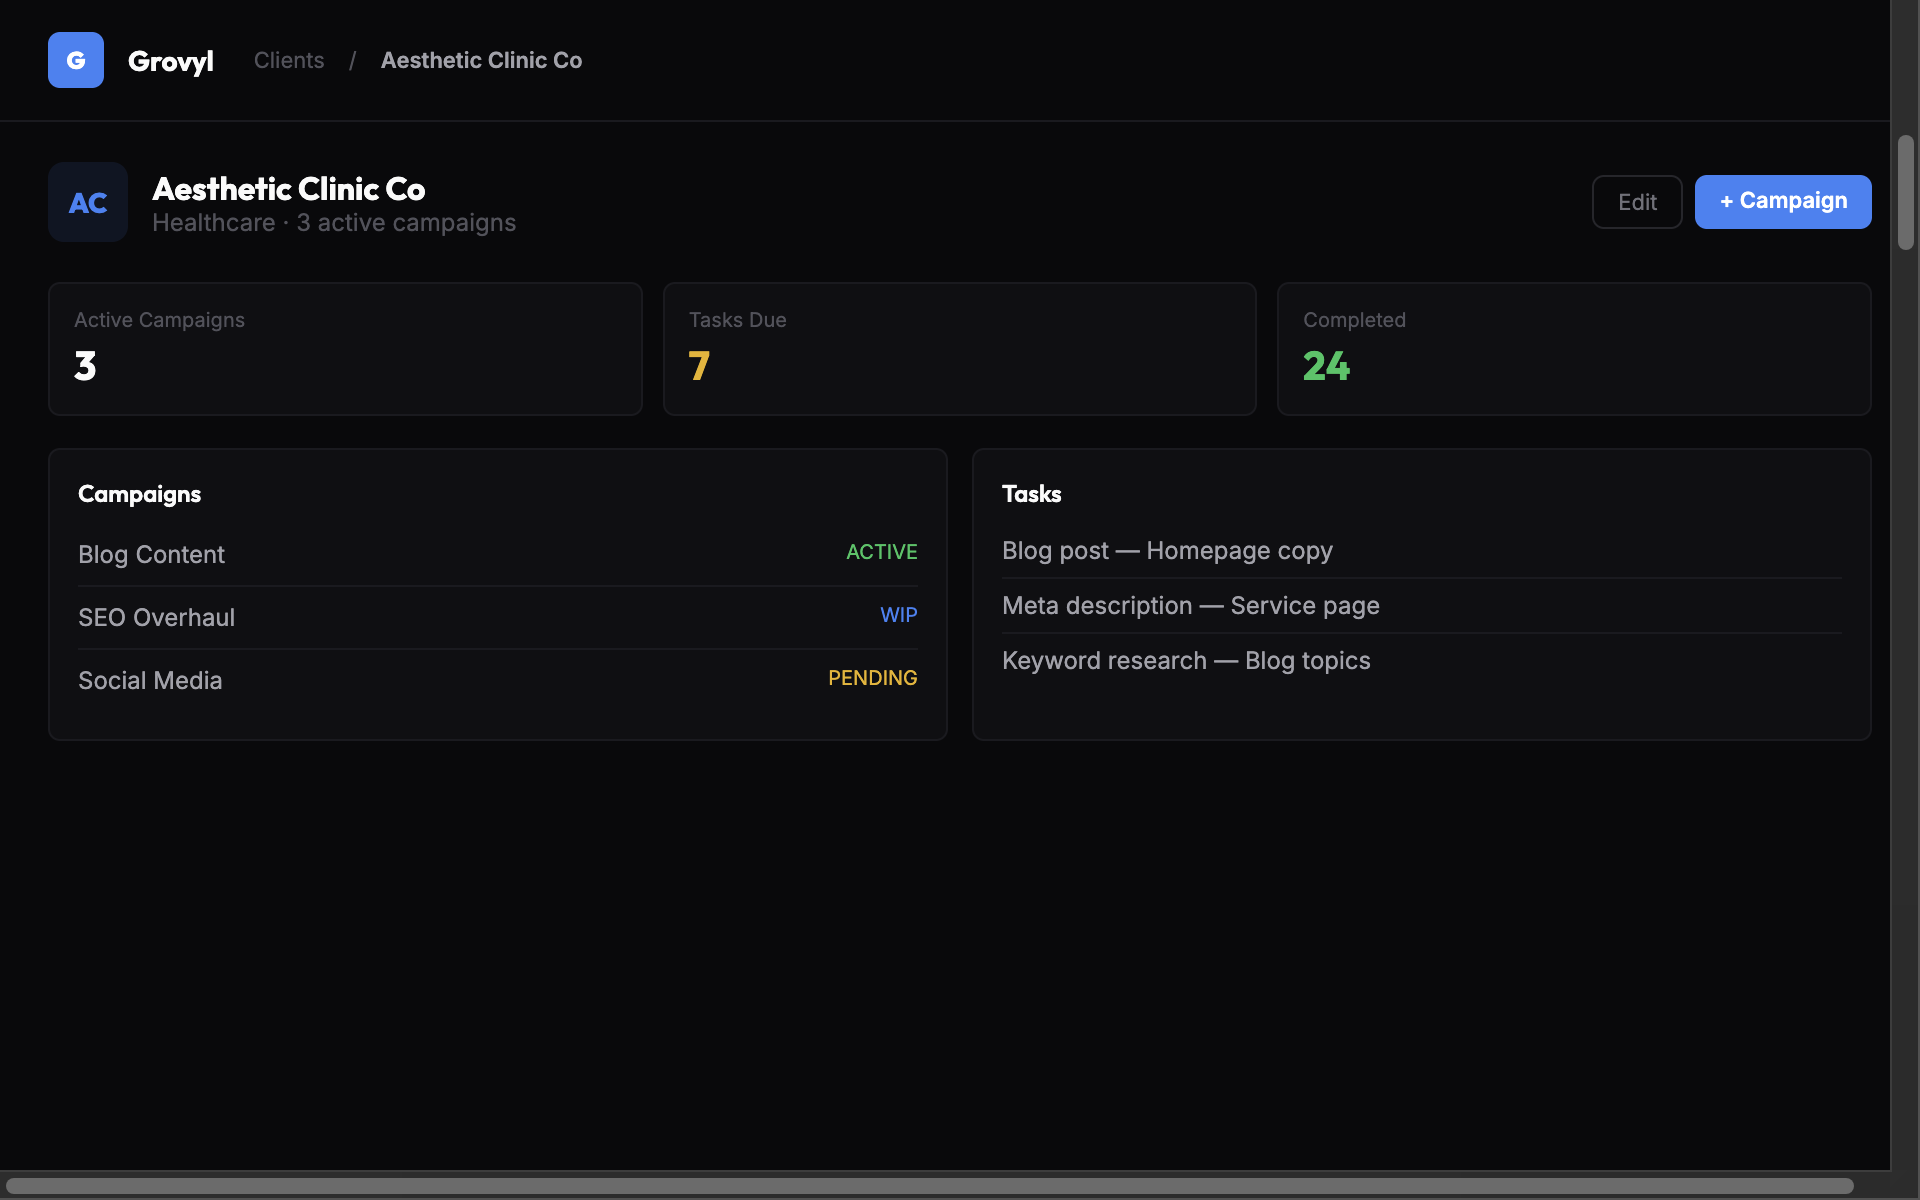Click the Grovyl brand name
The width and height of the screenshot is (1920, 1200).
click(171, 61)
